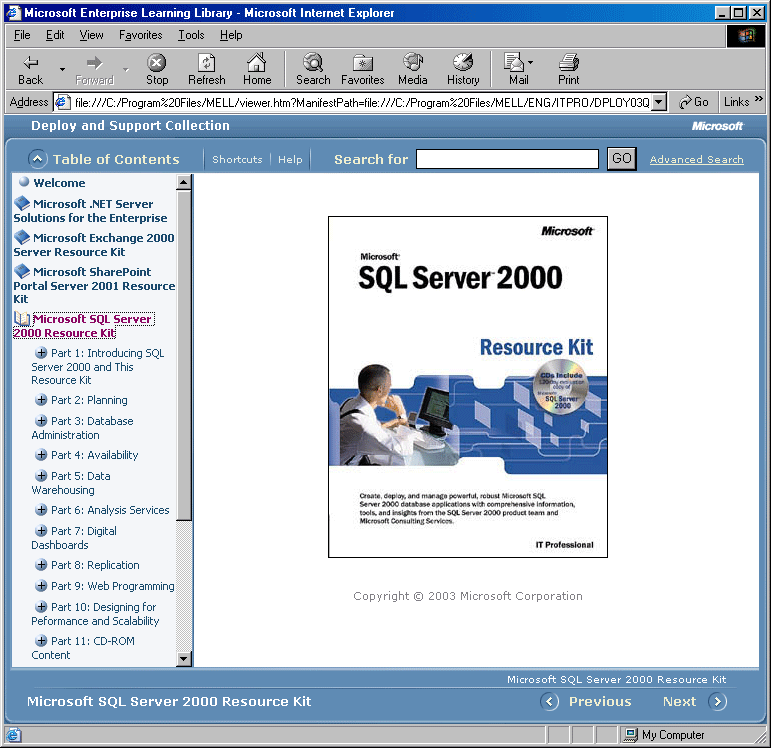
Task: Open the View menu
Action: click(x=91, y=35)
